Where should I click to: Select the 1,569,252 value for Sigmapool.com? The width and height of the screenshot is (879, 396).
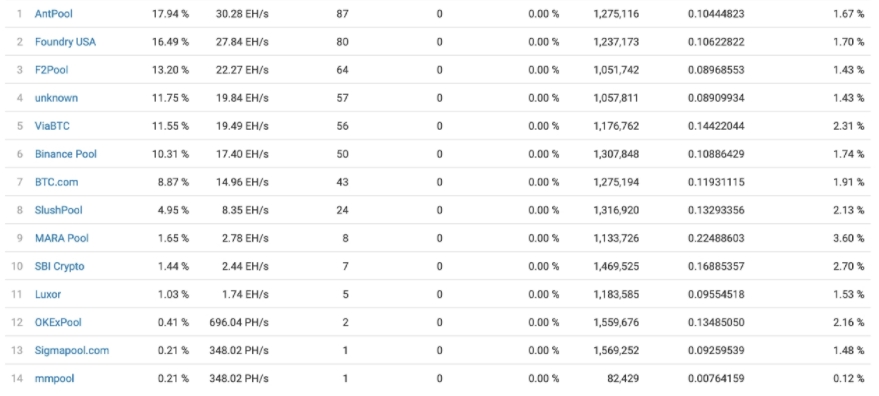click(x=616, y=351)
